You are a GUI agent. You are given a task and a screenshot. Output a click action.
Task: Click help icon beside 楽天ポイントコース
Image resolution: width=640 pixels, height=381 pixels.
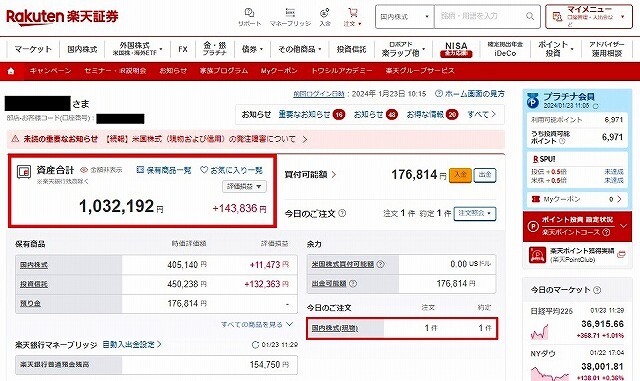(606, 232)
